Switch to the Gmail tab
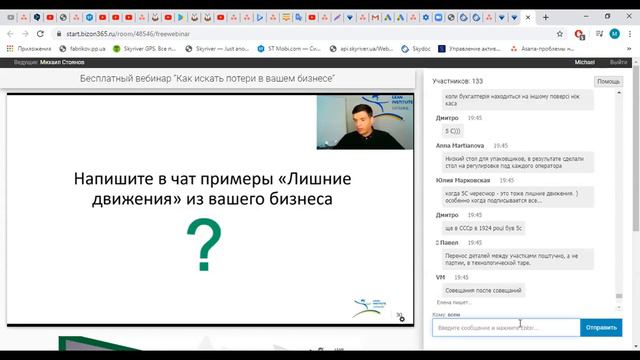This screenshot has height=360, width=640. point(375,18)
